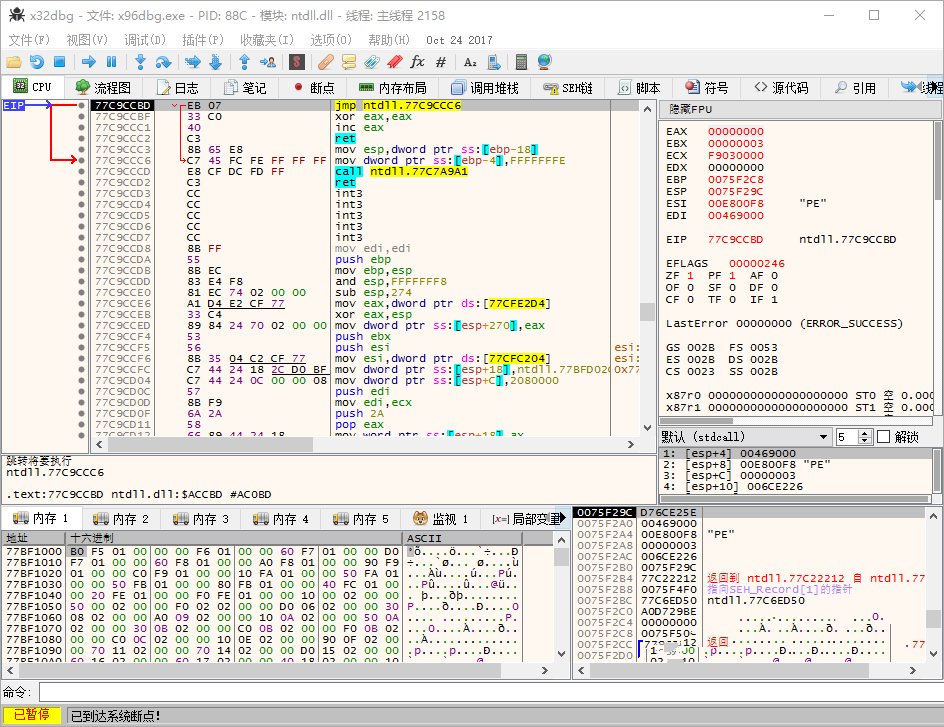
Task: Click the 命令 command input field
Action: (480, 693)
